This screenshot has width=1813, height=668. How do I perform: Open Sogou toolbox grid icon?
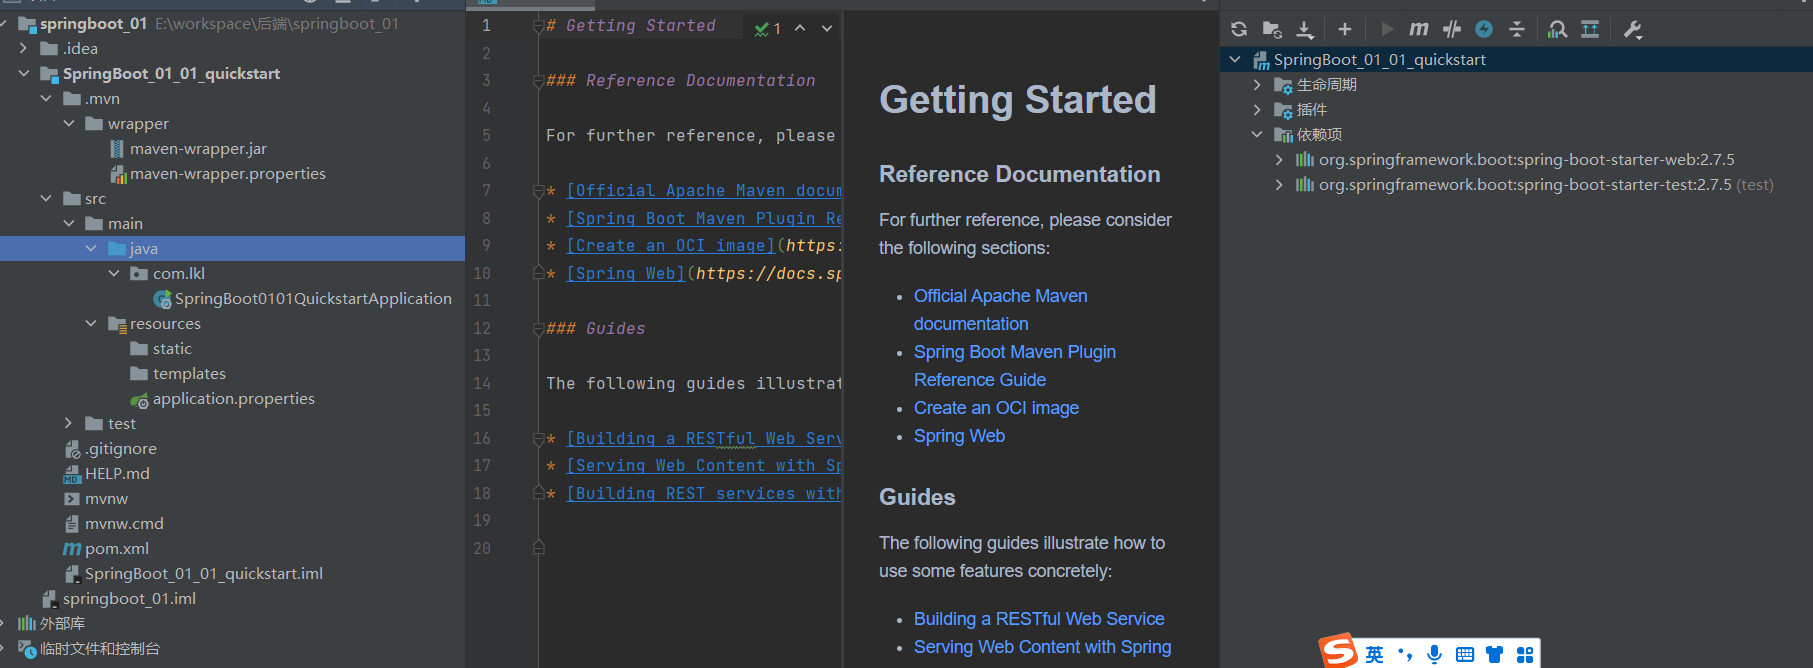(x=1525, y=654)
